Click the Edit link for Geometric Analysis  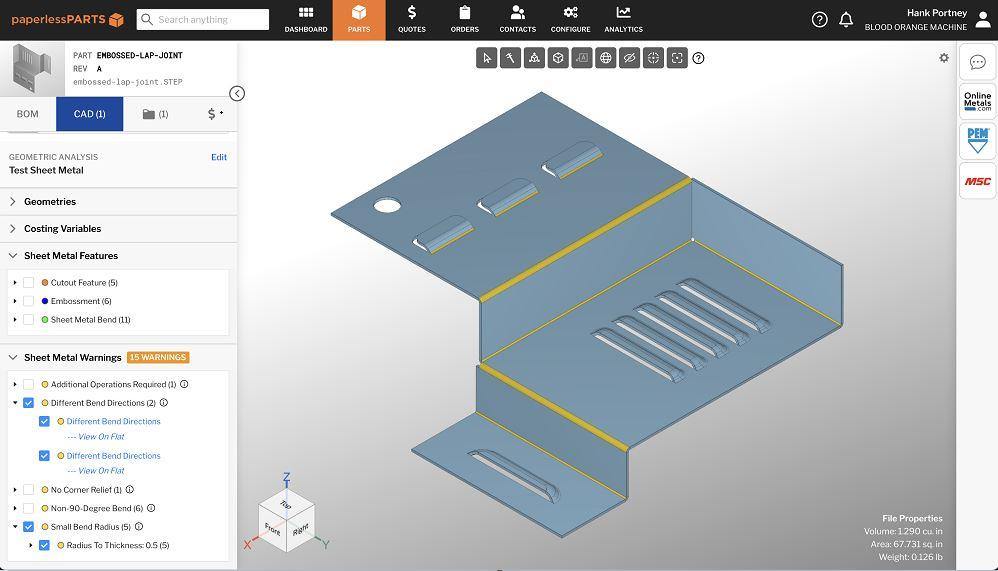[x=219, y=157]
